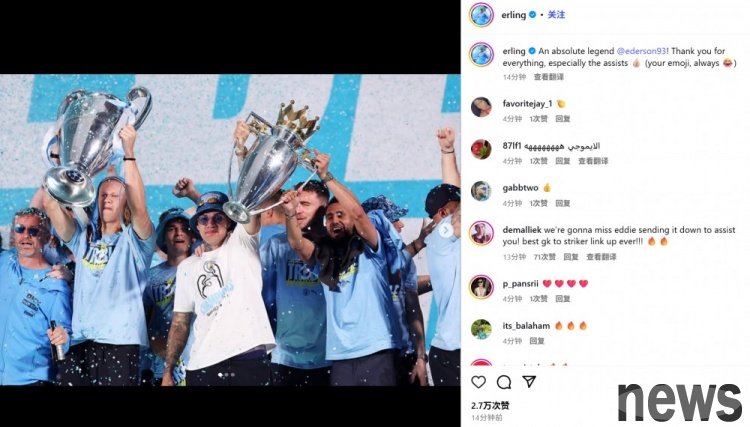Reply to gabbtwo's comment

563,203
